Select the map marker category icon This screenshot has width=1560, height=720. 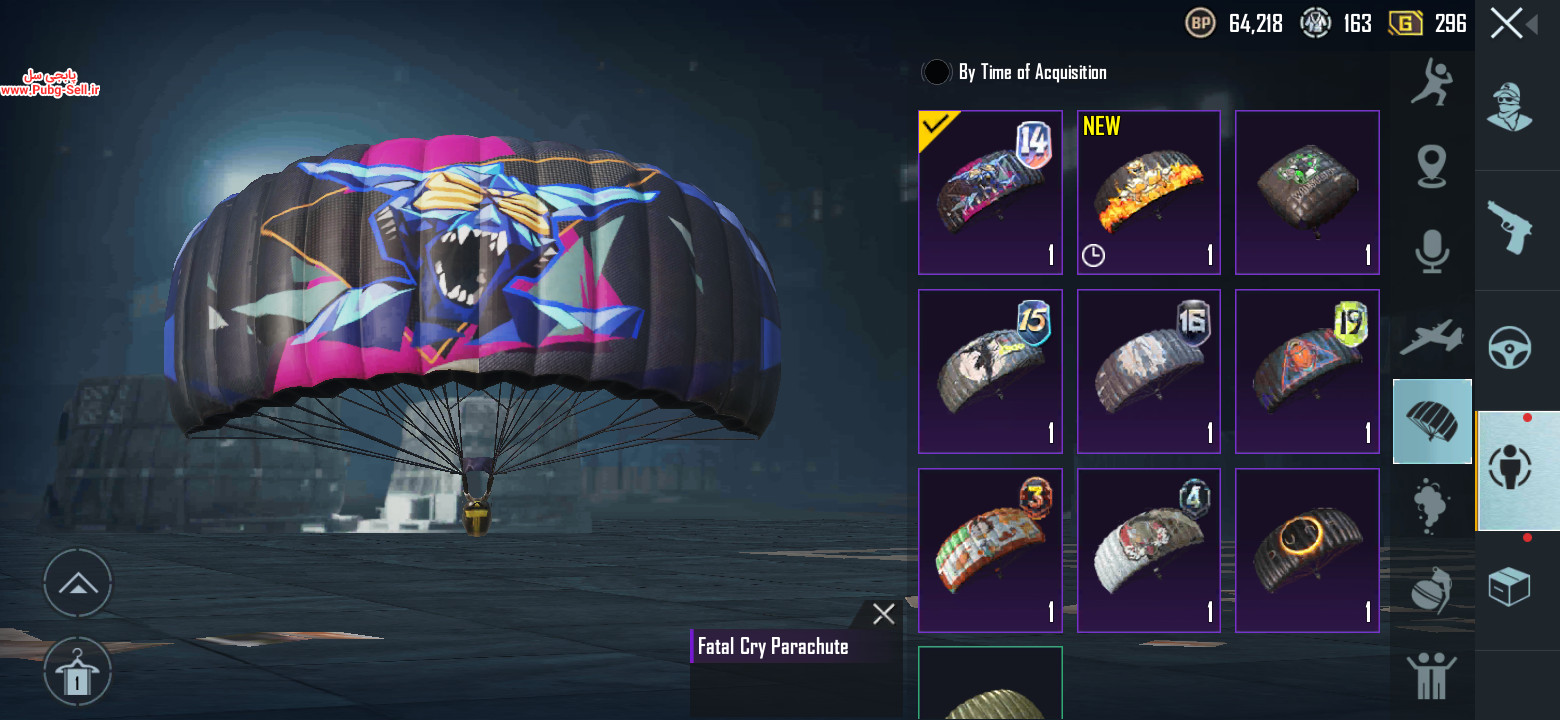[x=1432, y=165]
